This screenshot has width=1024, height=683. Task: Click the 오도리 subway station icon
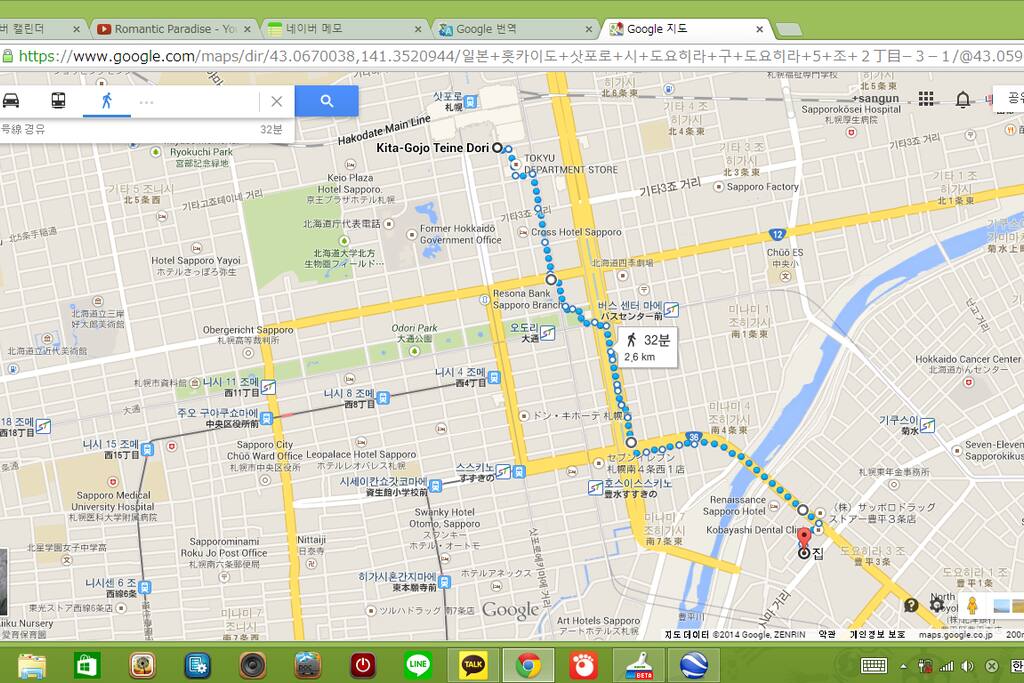[x=547, y=334]
